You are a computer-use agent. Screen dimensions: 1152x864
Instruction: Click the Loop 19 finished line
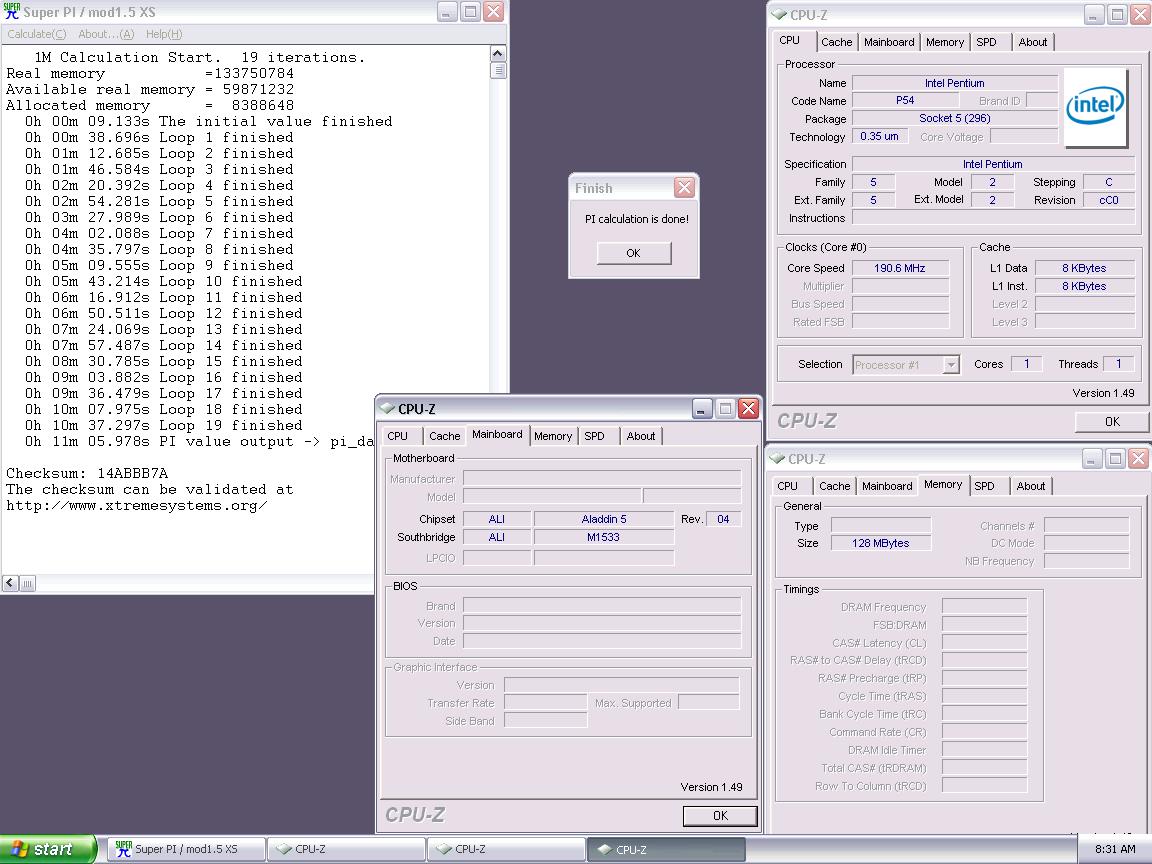[163, 425]
